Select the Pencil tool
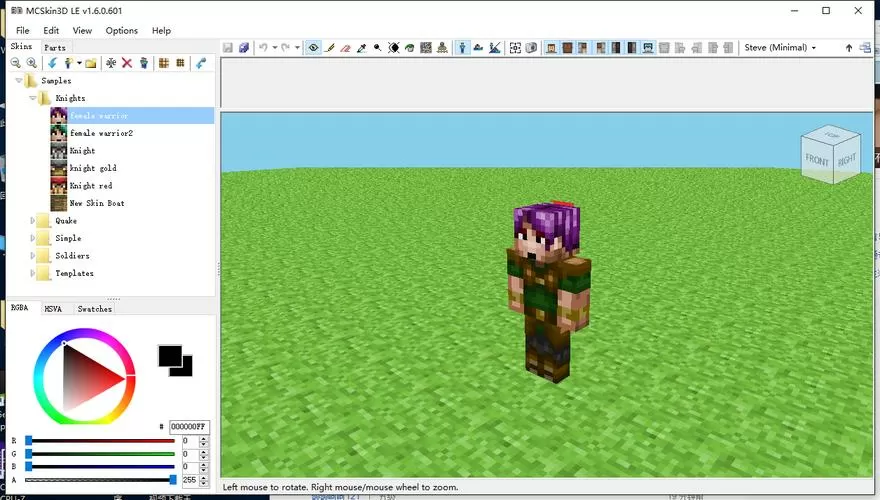880x500 pixels. pyautogui.click(x=330, y=48)
